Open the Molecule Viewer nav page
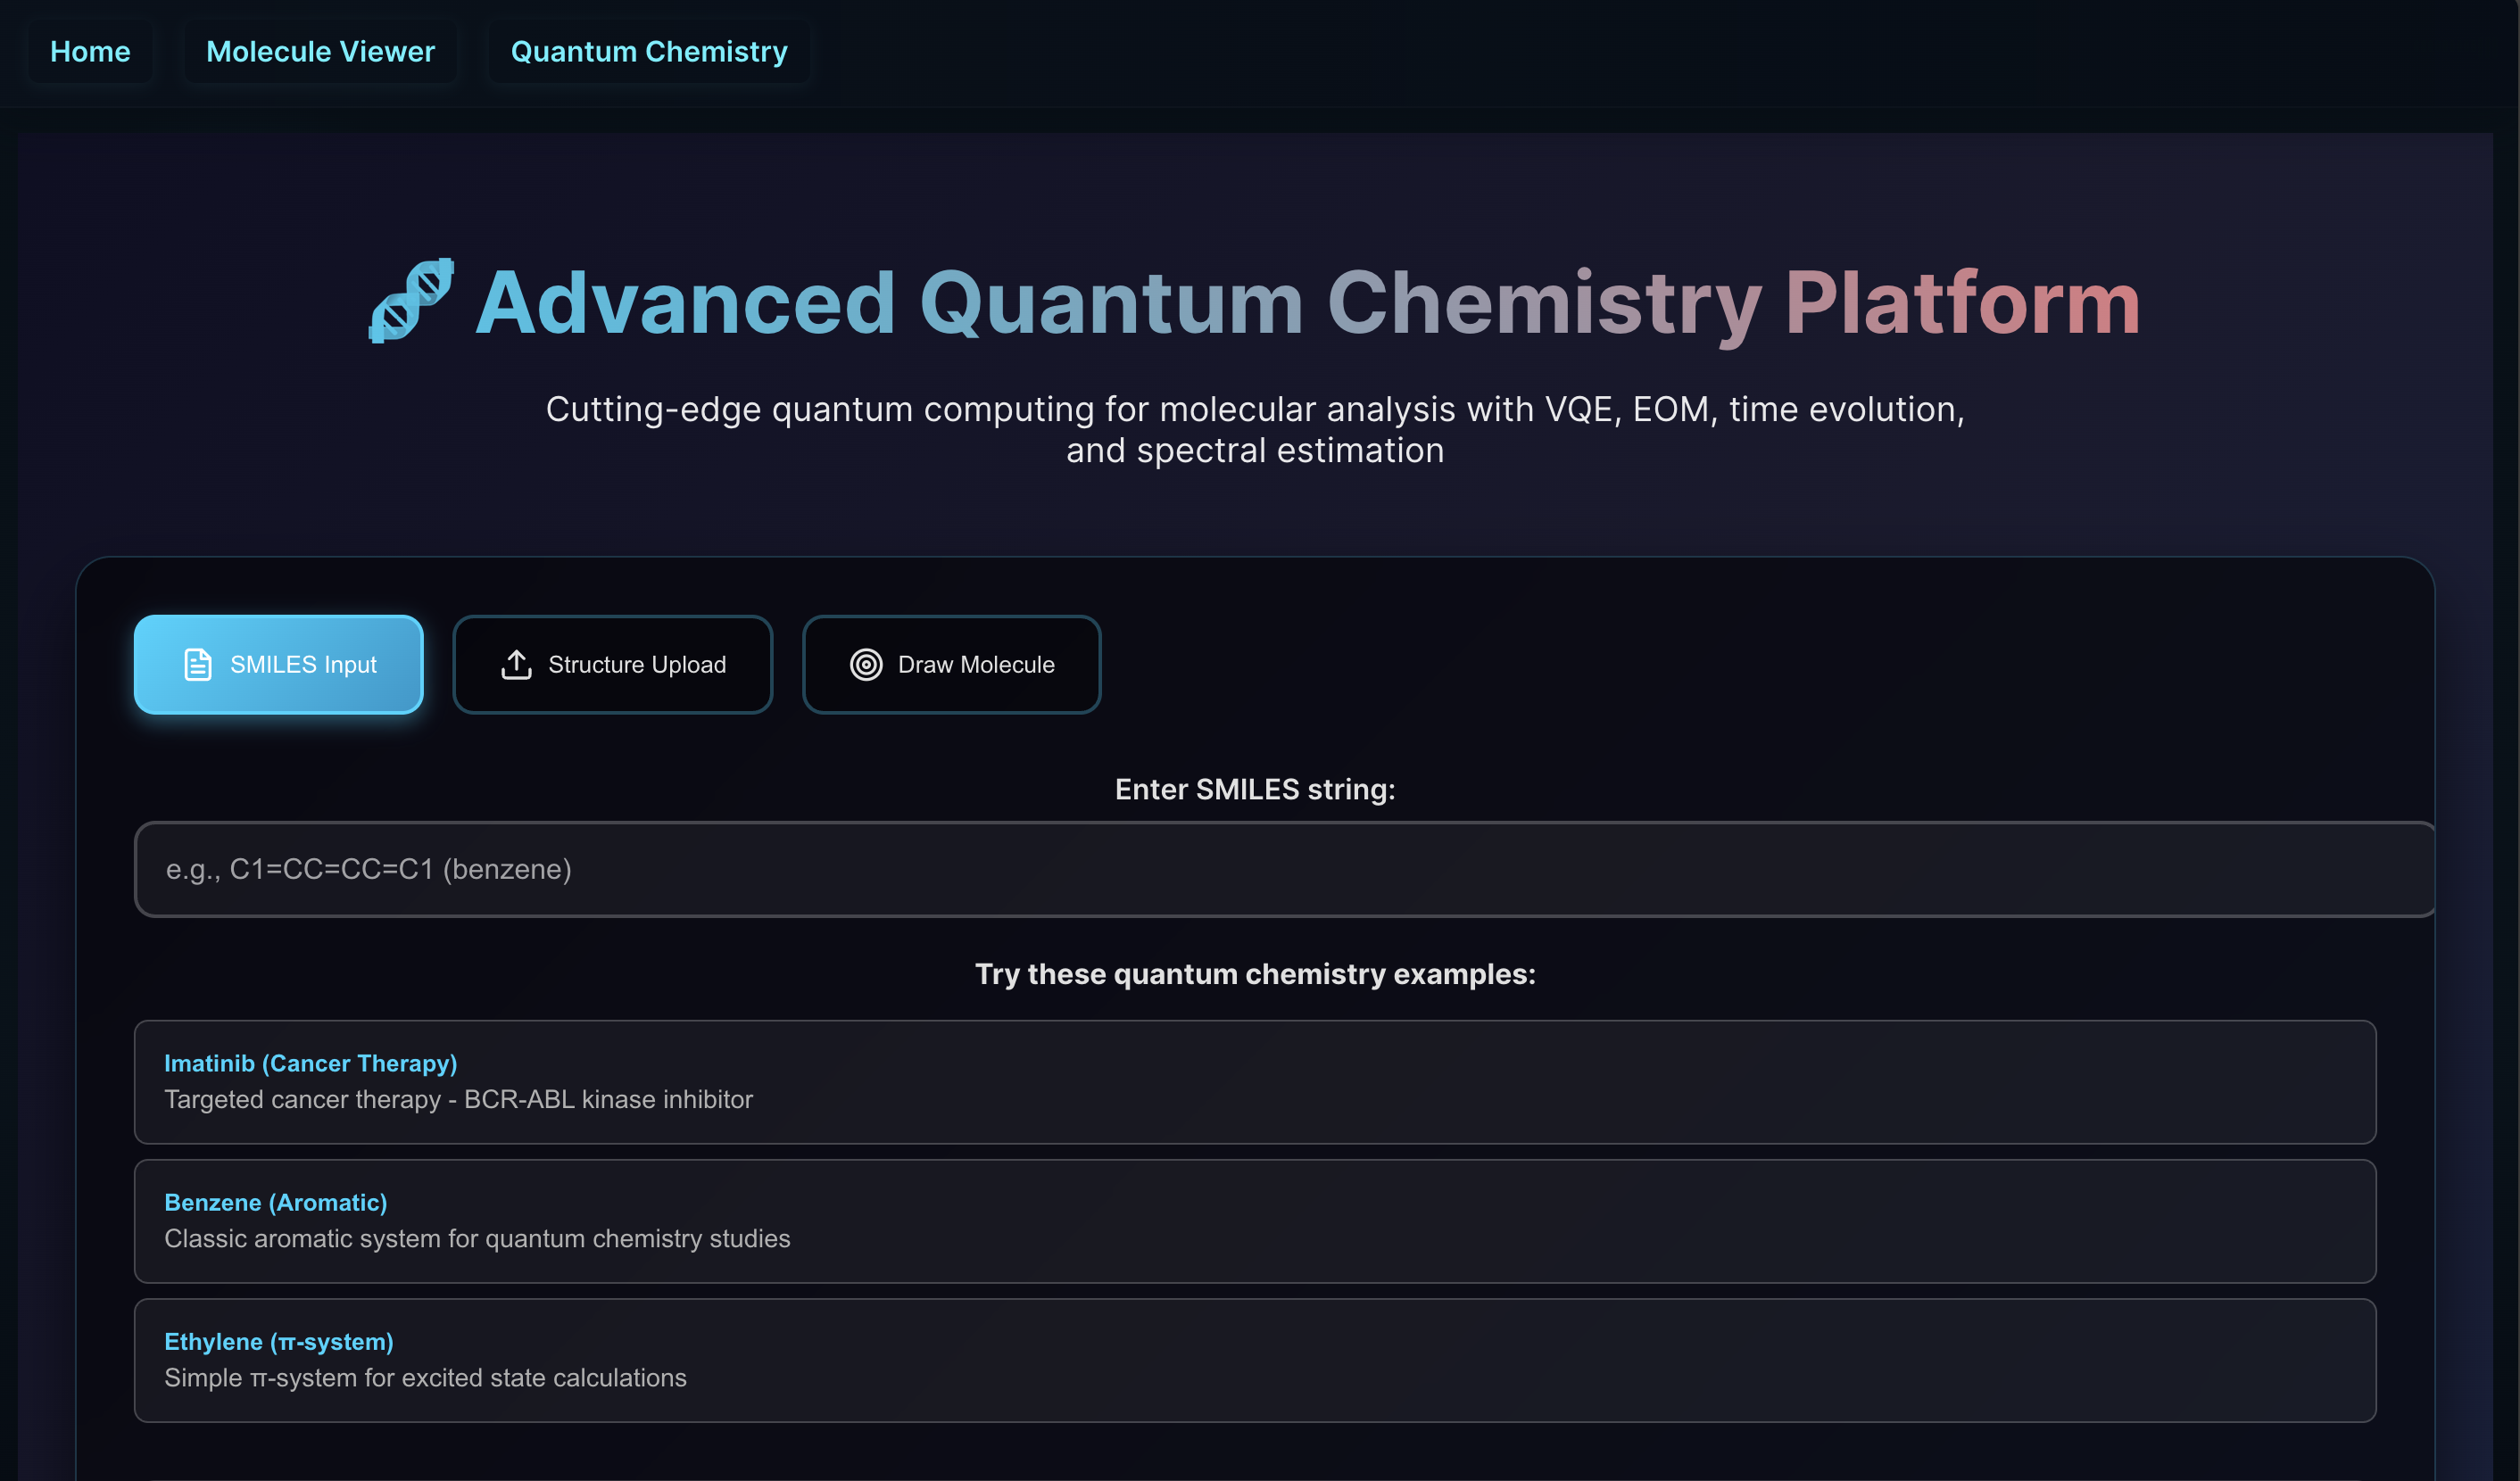 coord(320,52)
